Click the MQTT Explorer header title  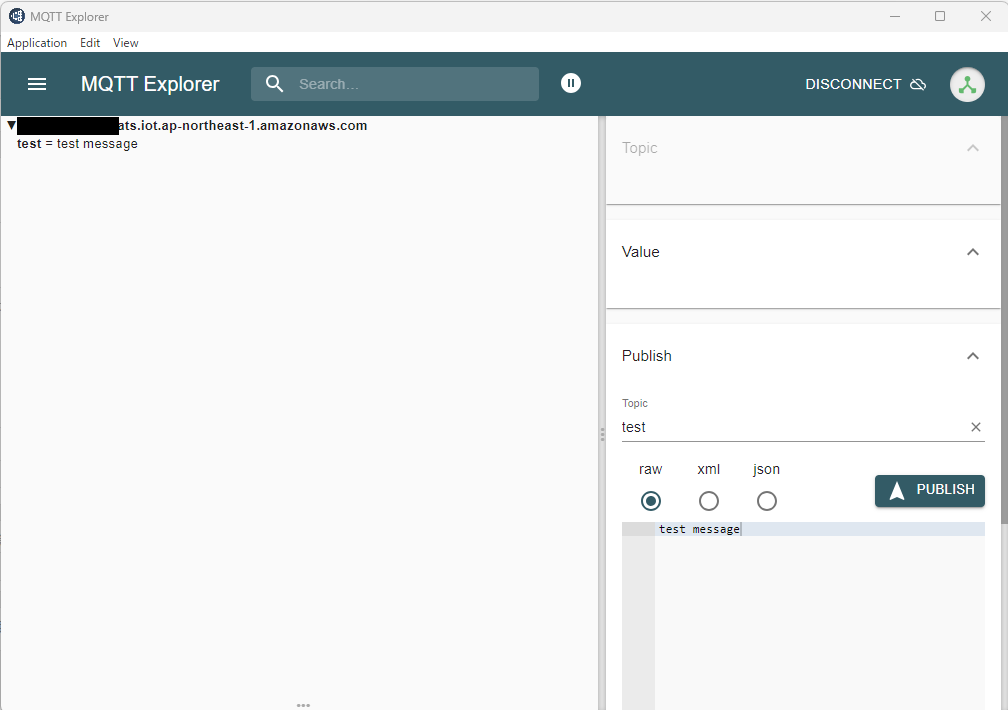click(150, 84)
